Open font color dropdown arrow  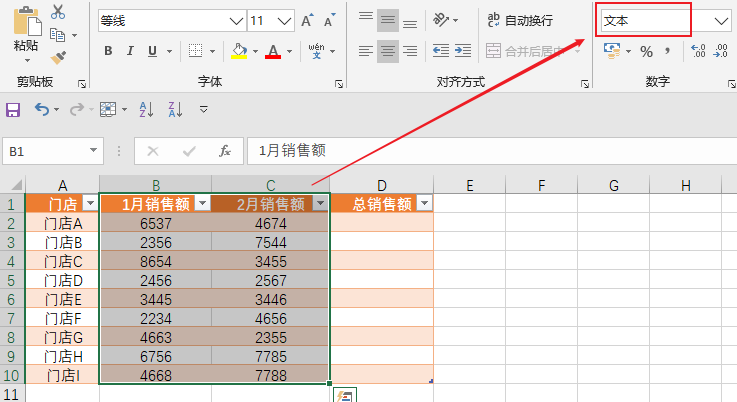(289, 51)
